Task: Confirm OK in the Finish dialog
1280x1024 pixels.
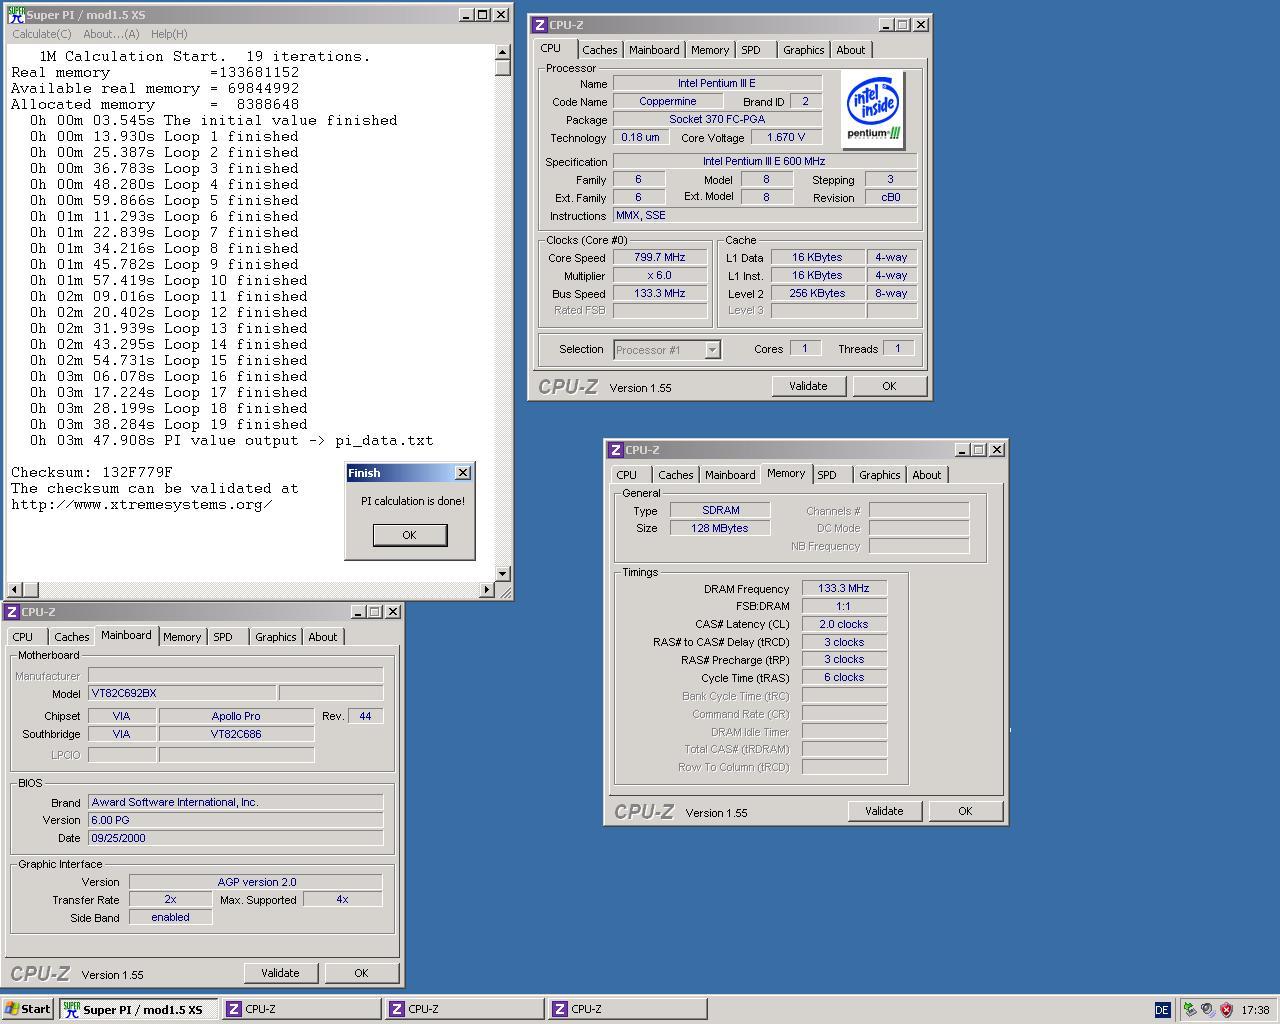Action: 409,535
